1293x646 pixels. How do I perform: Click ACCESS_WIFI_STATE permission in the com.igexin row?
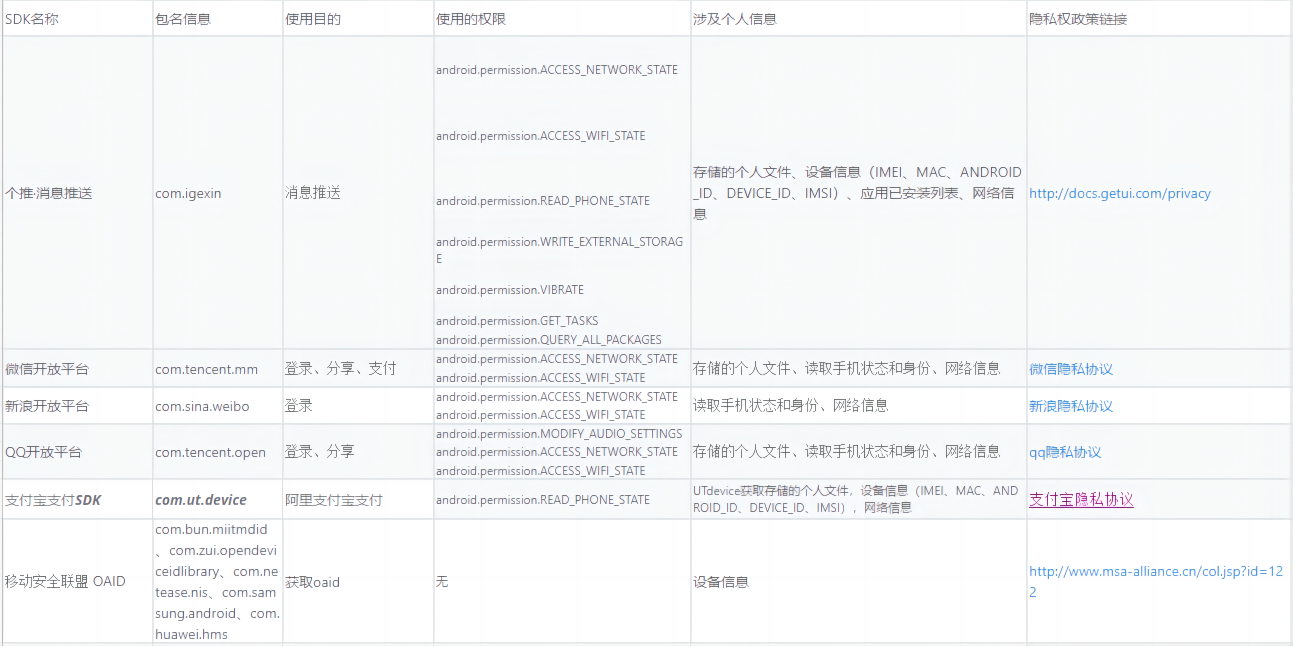[541, 136]
